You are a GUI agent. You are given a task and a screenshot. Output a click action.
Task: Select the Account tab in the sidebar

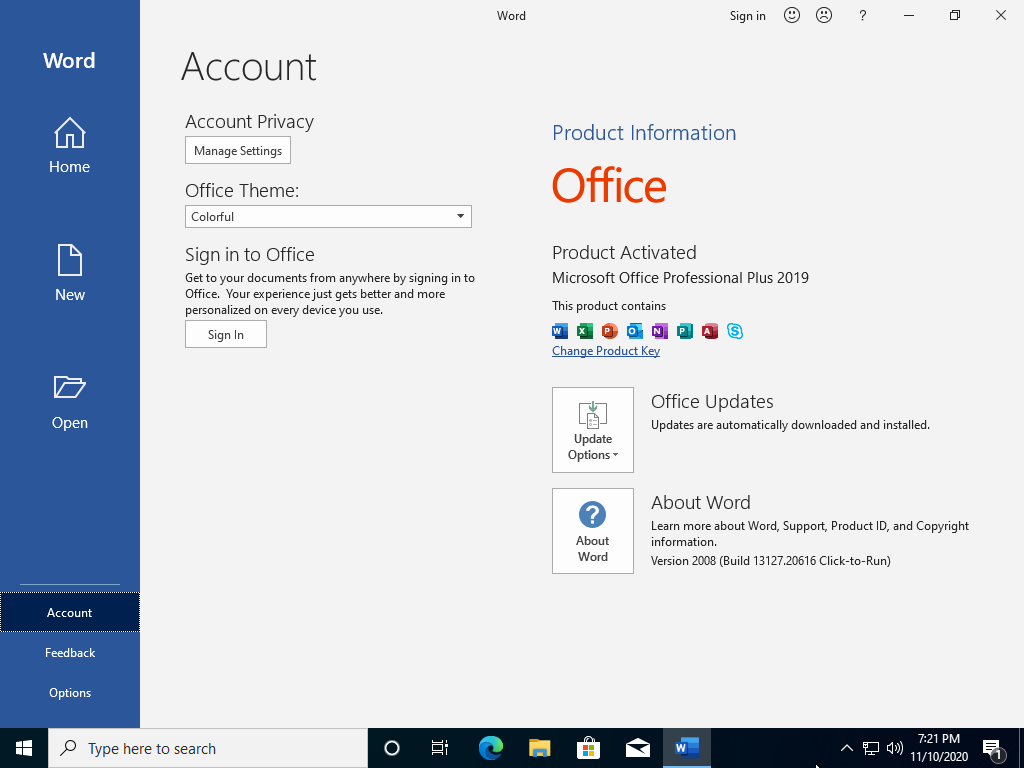coord(69,612)
